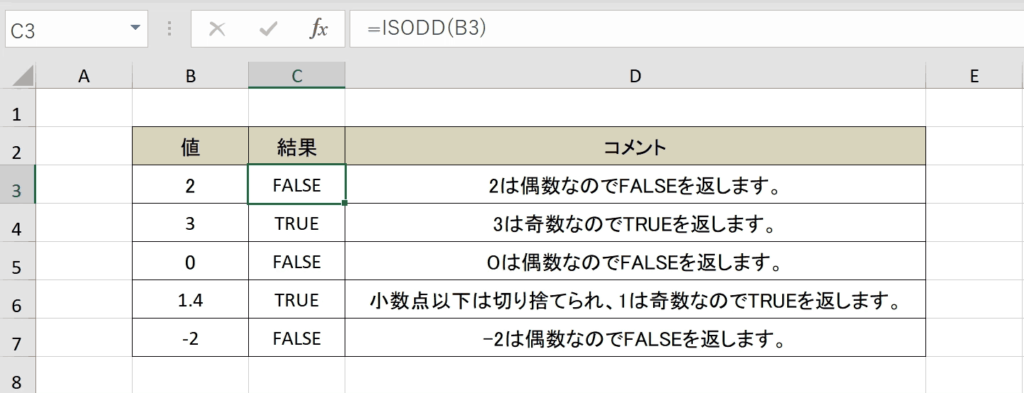Screen dimensions: 1024x393
Task: Select column E header
Action: click(x=974, y=76)
